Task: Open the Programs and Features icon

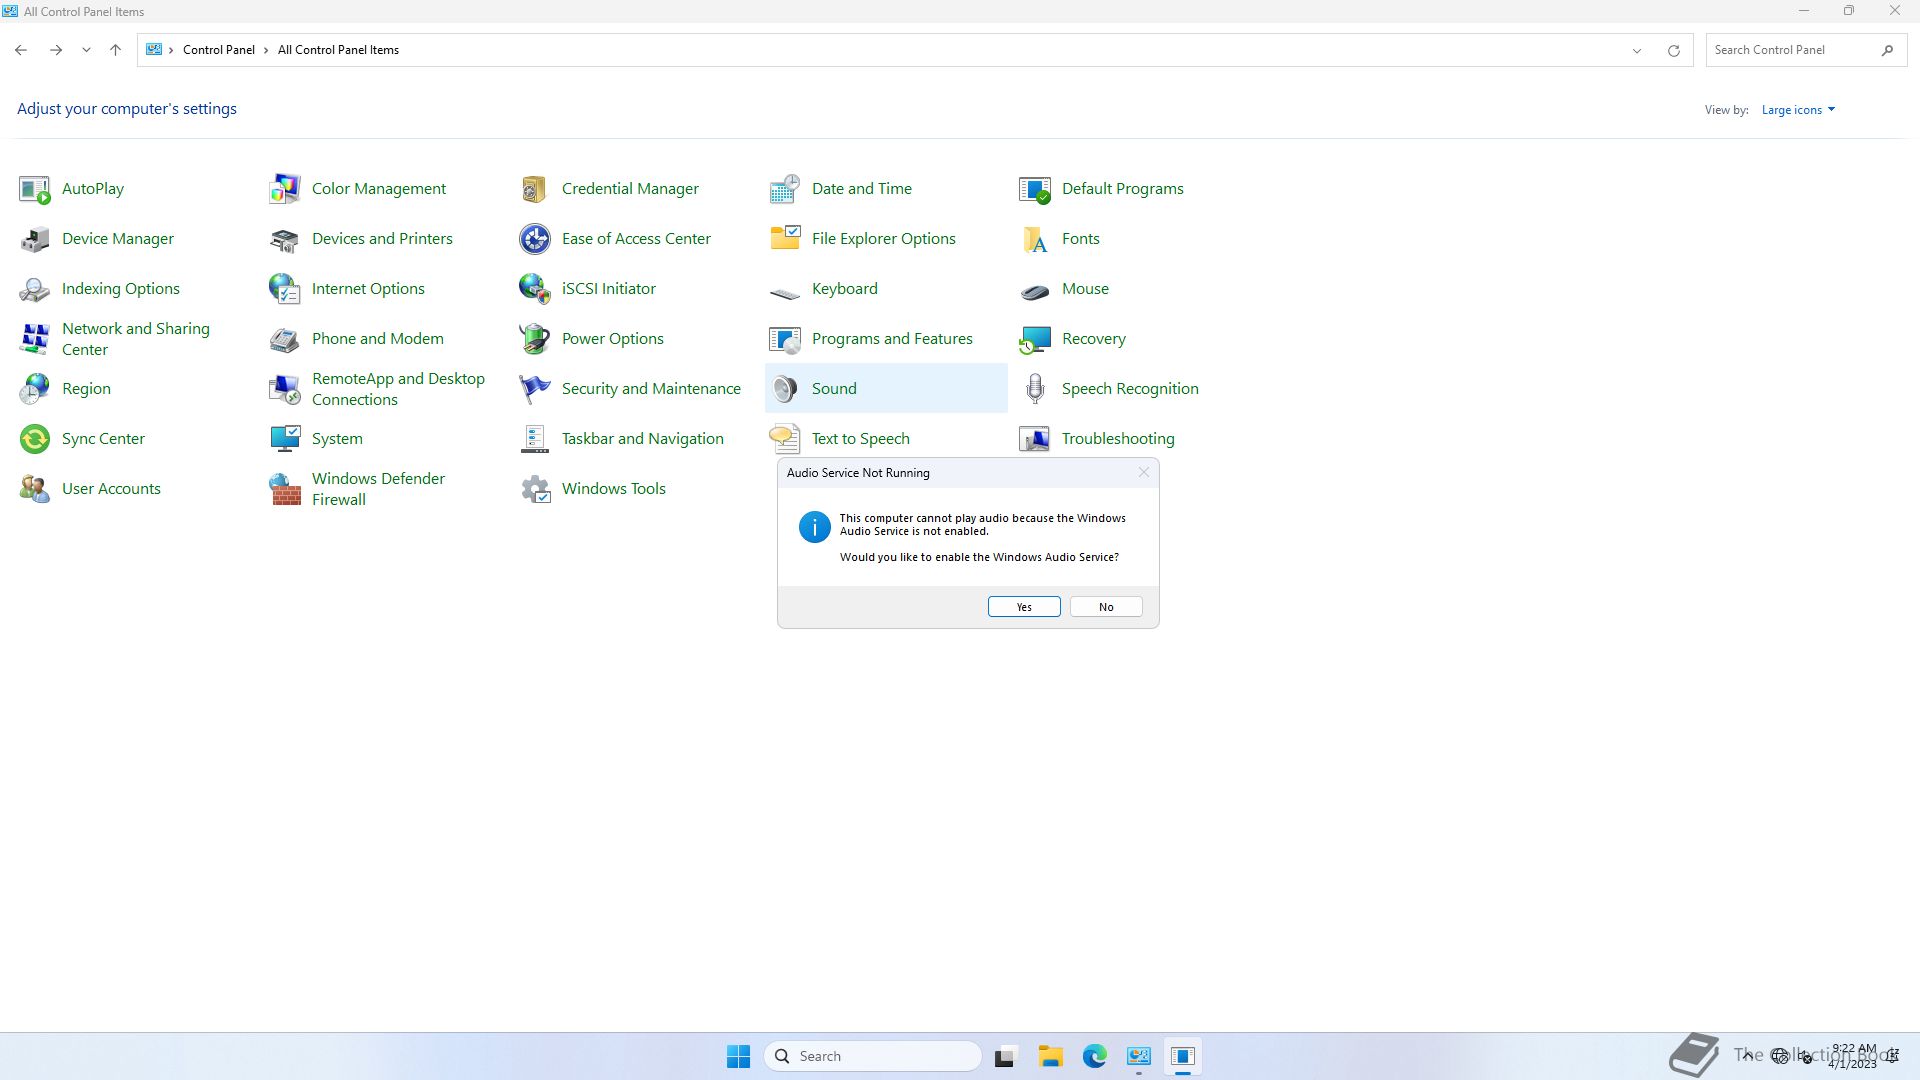Action: click(785, 339)
